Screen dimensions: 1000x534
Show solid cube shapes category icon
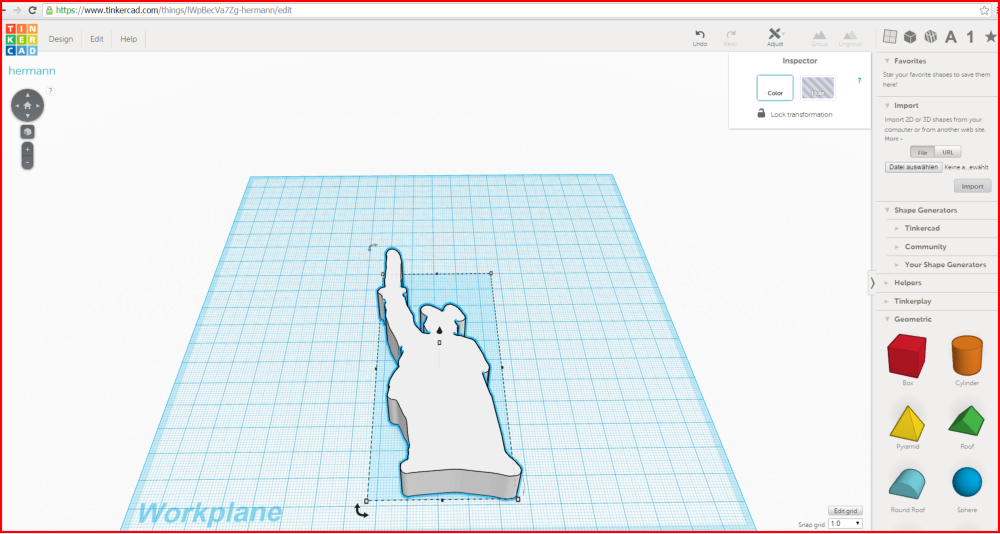910,37
